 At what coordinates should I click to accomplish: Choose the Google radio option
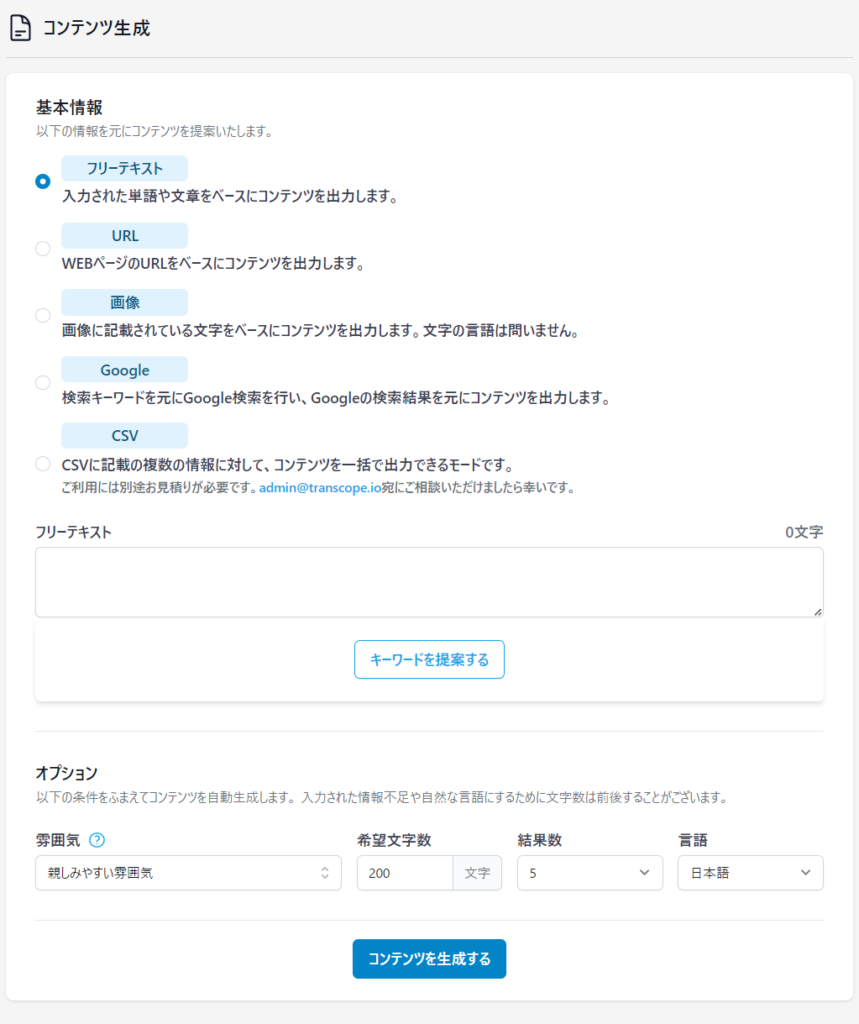(x=42, y=382)
